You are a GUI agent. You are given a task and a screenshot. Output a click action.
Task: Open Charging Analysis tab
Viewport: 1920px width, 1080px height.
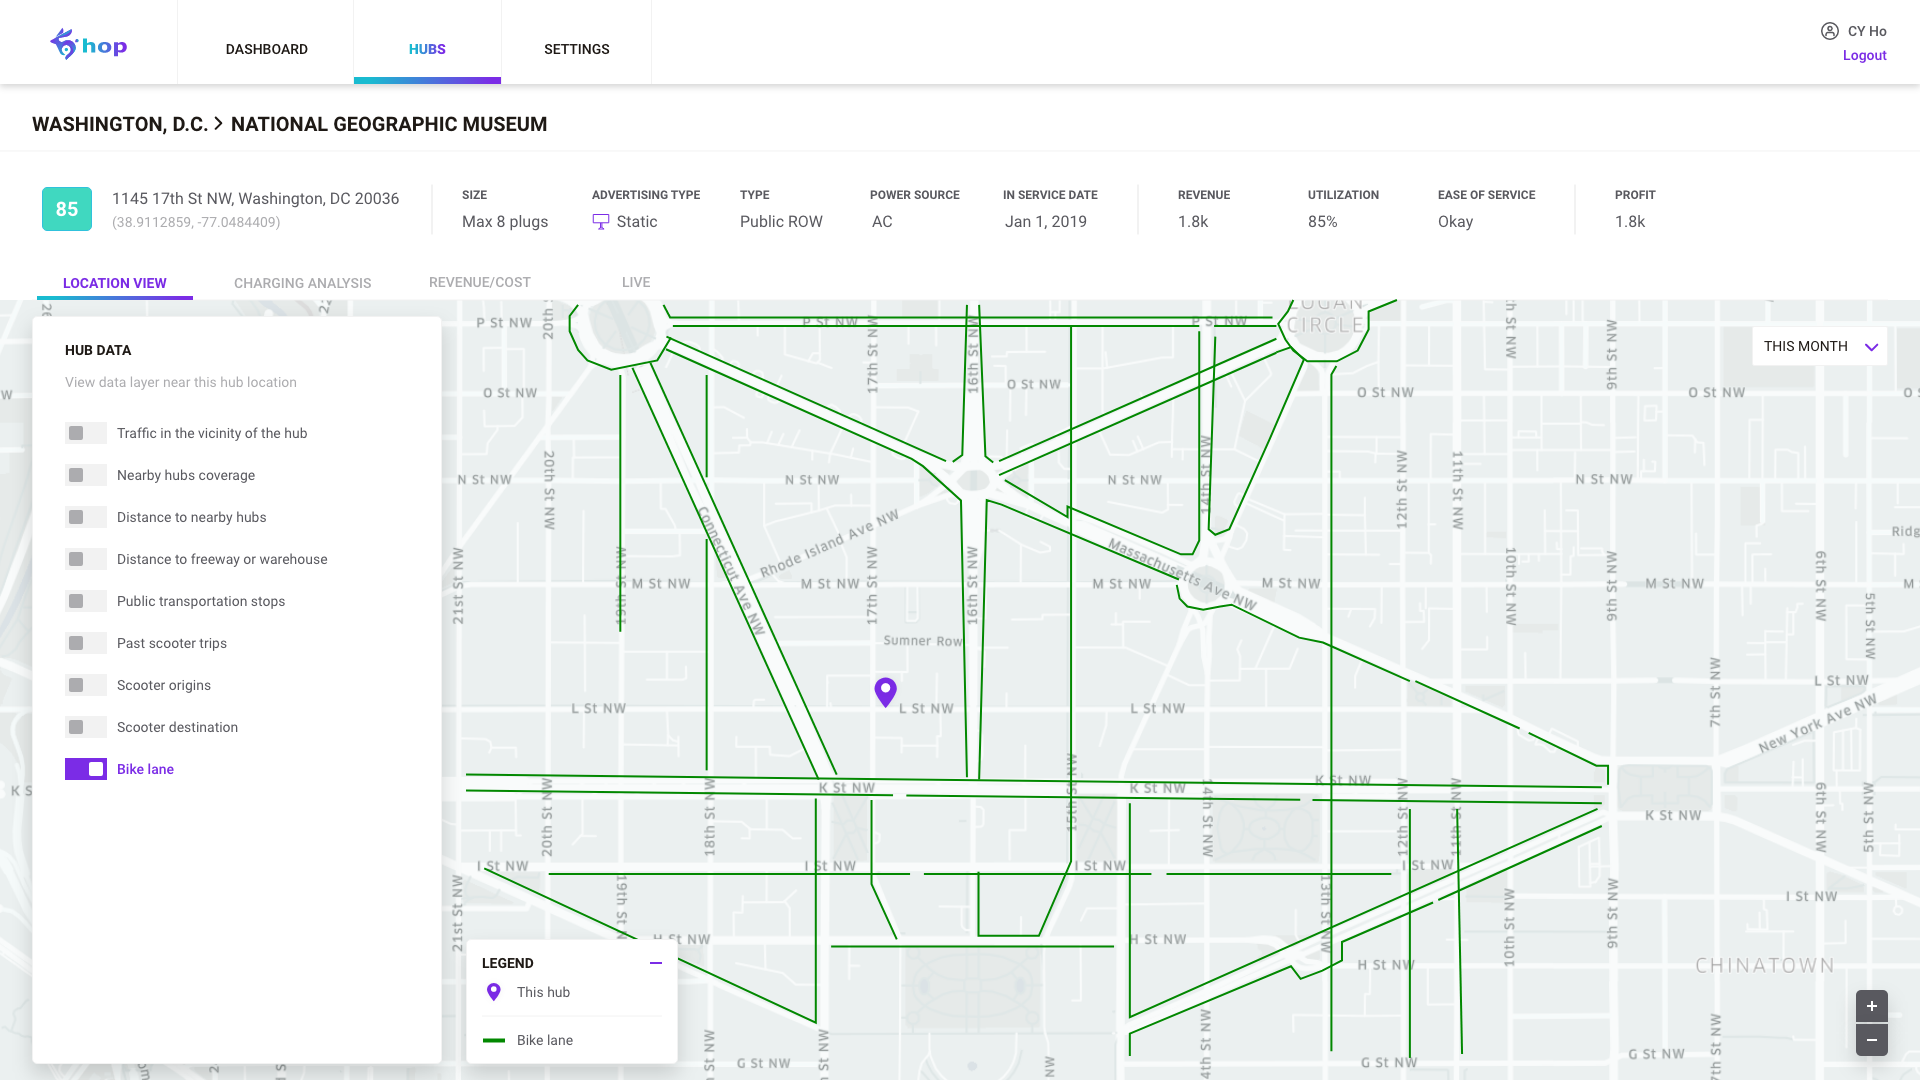pyautogui.click(x=302, y=283)
